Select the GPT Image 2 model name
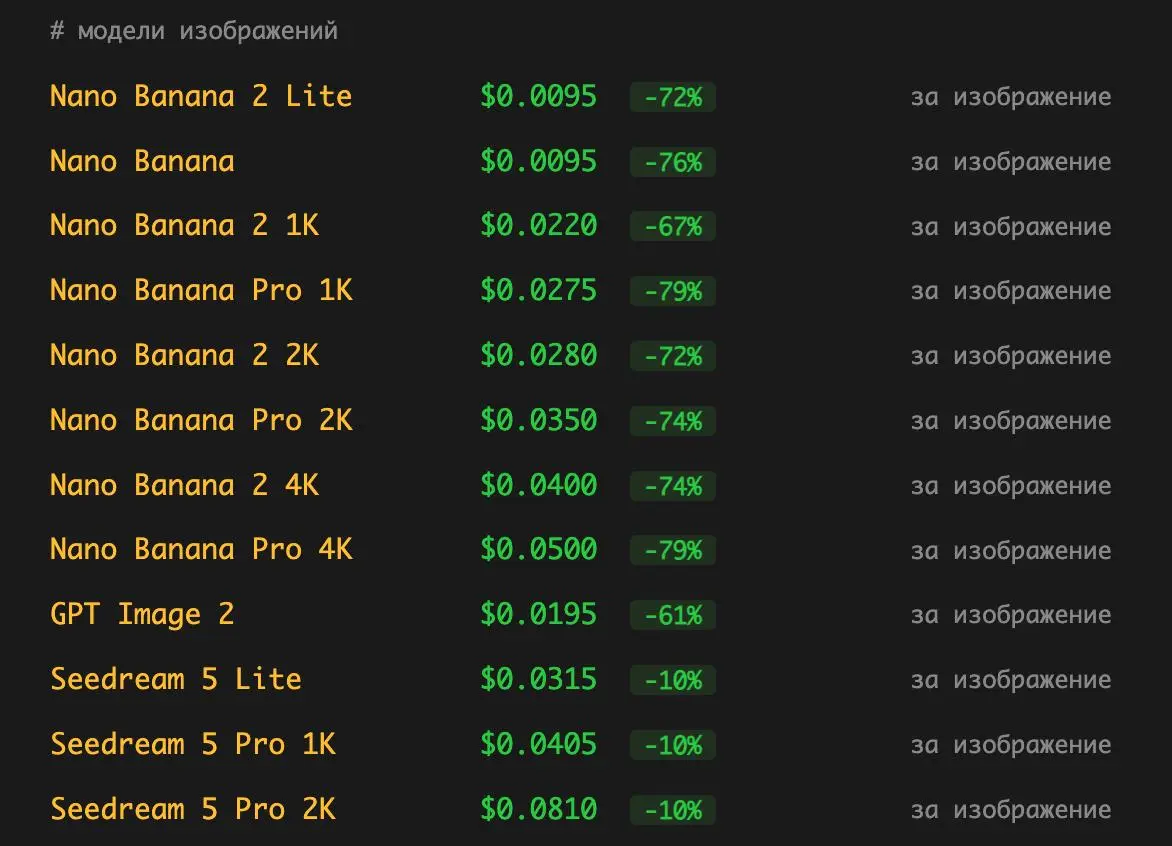Screen dimensions: 1172x846 (142, 615)
